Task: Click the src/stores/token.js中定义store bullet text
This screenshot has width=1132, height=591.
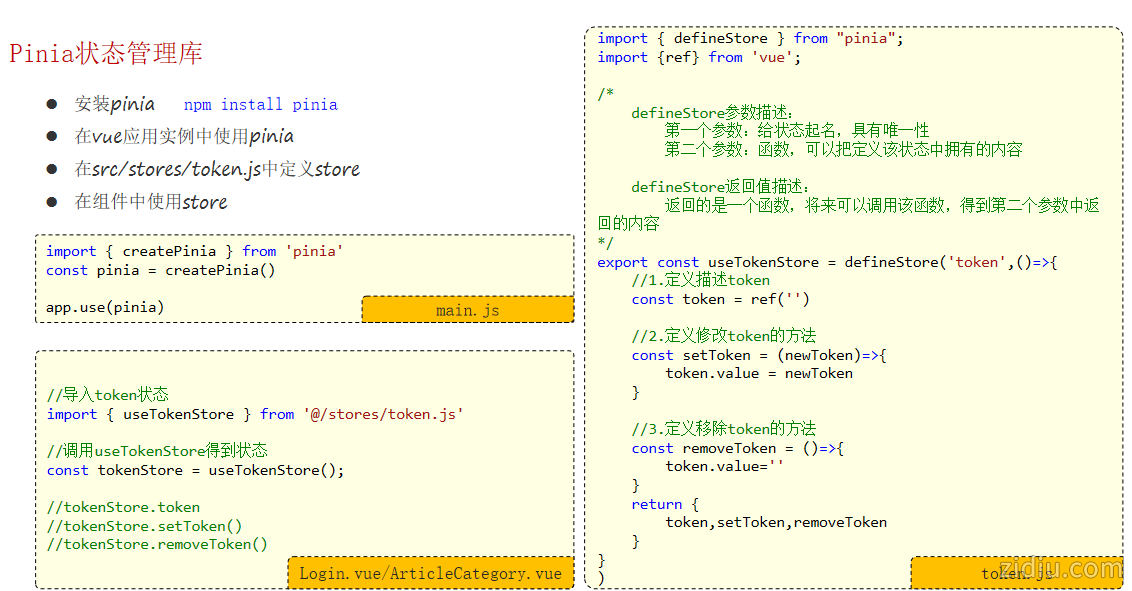Action: [217, 169]
